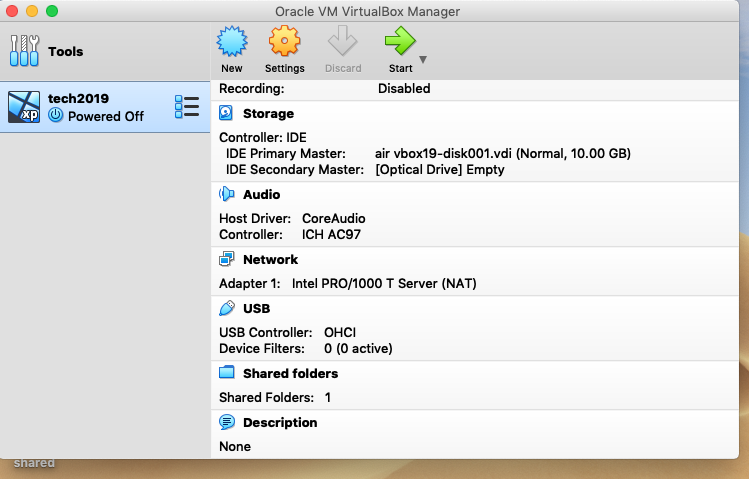Screen dimensions: 749x479
Task: Open the Description section header
Action: [280, 423]
